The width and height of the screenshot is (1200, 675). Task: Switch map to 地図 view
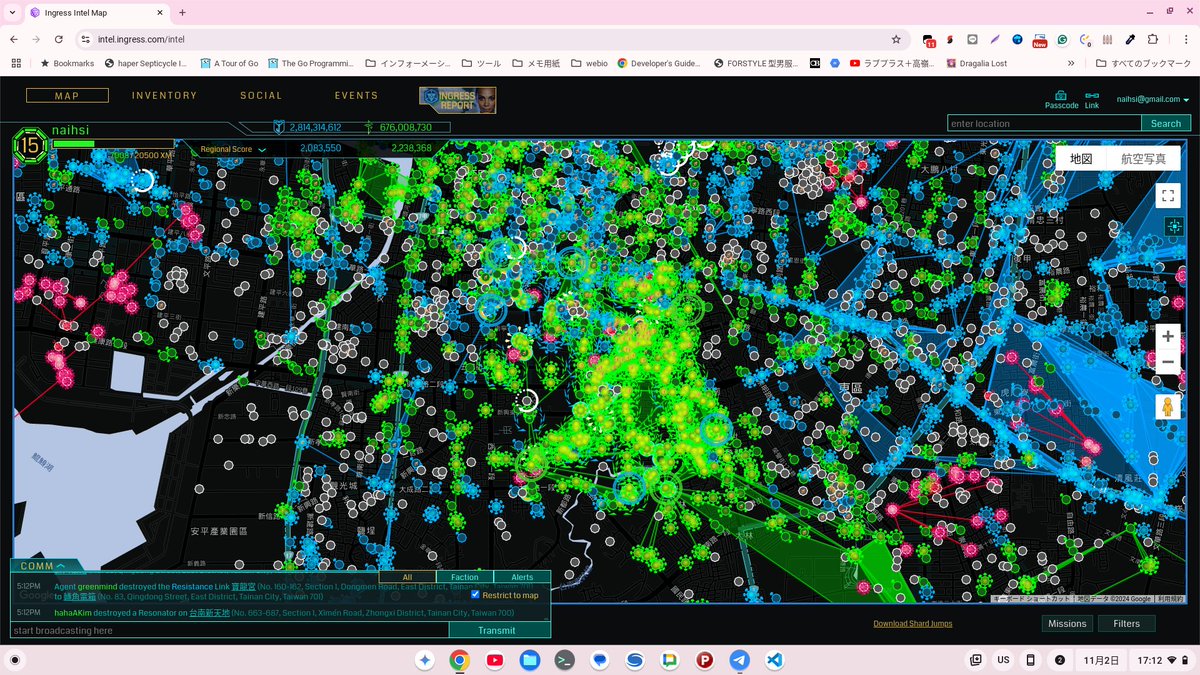tap(1081, 158)
